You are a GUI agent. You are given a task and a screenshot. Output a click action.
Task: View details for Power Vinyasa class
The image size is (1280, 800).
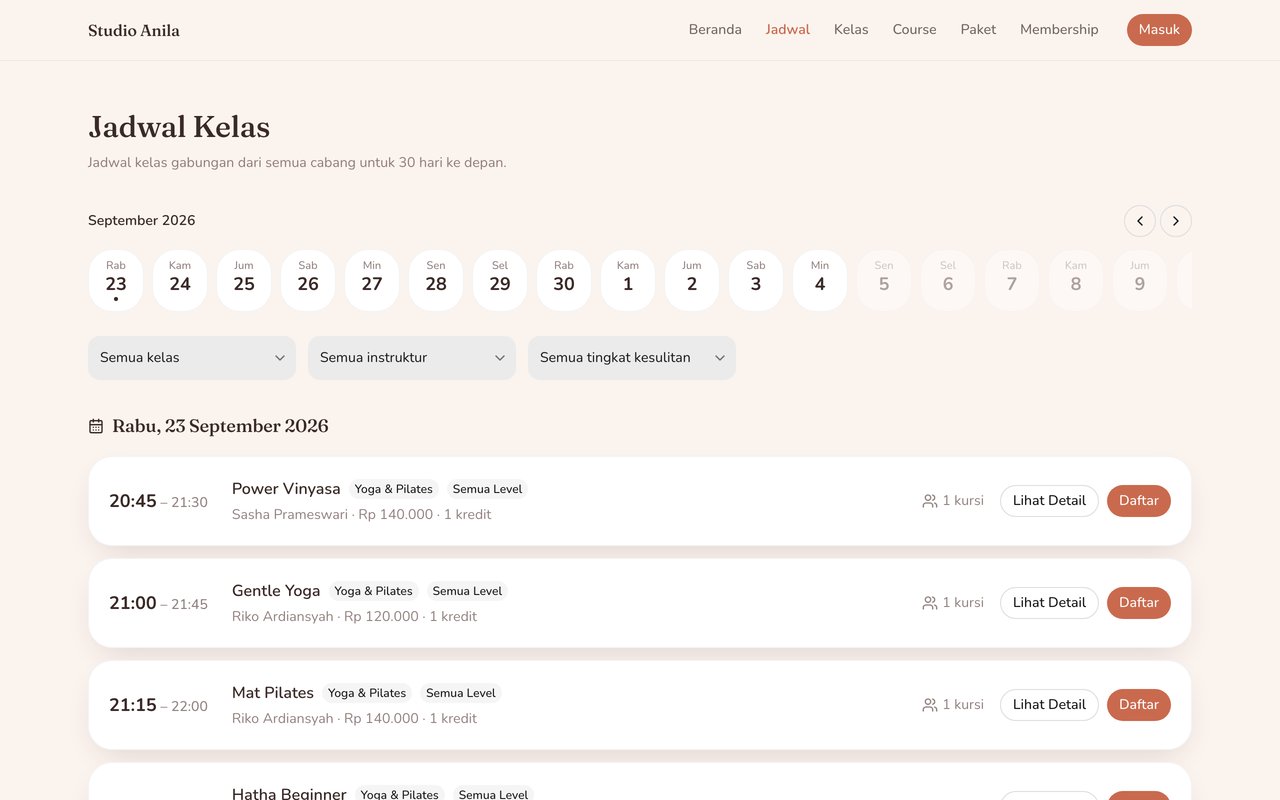click(x=1049, y=501)
